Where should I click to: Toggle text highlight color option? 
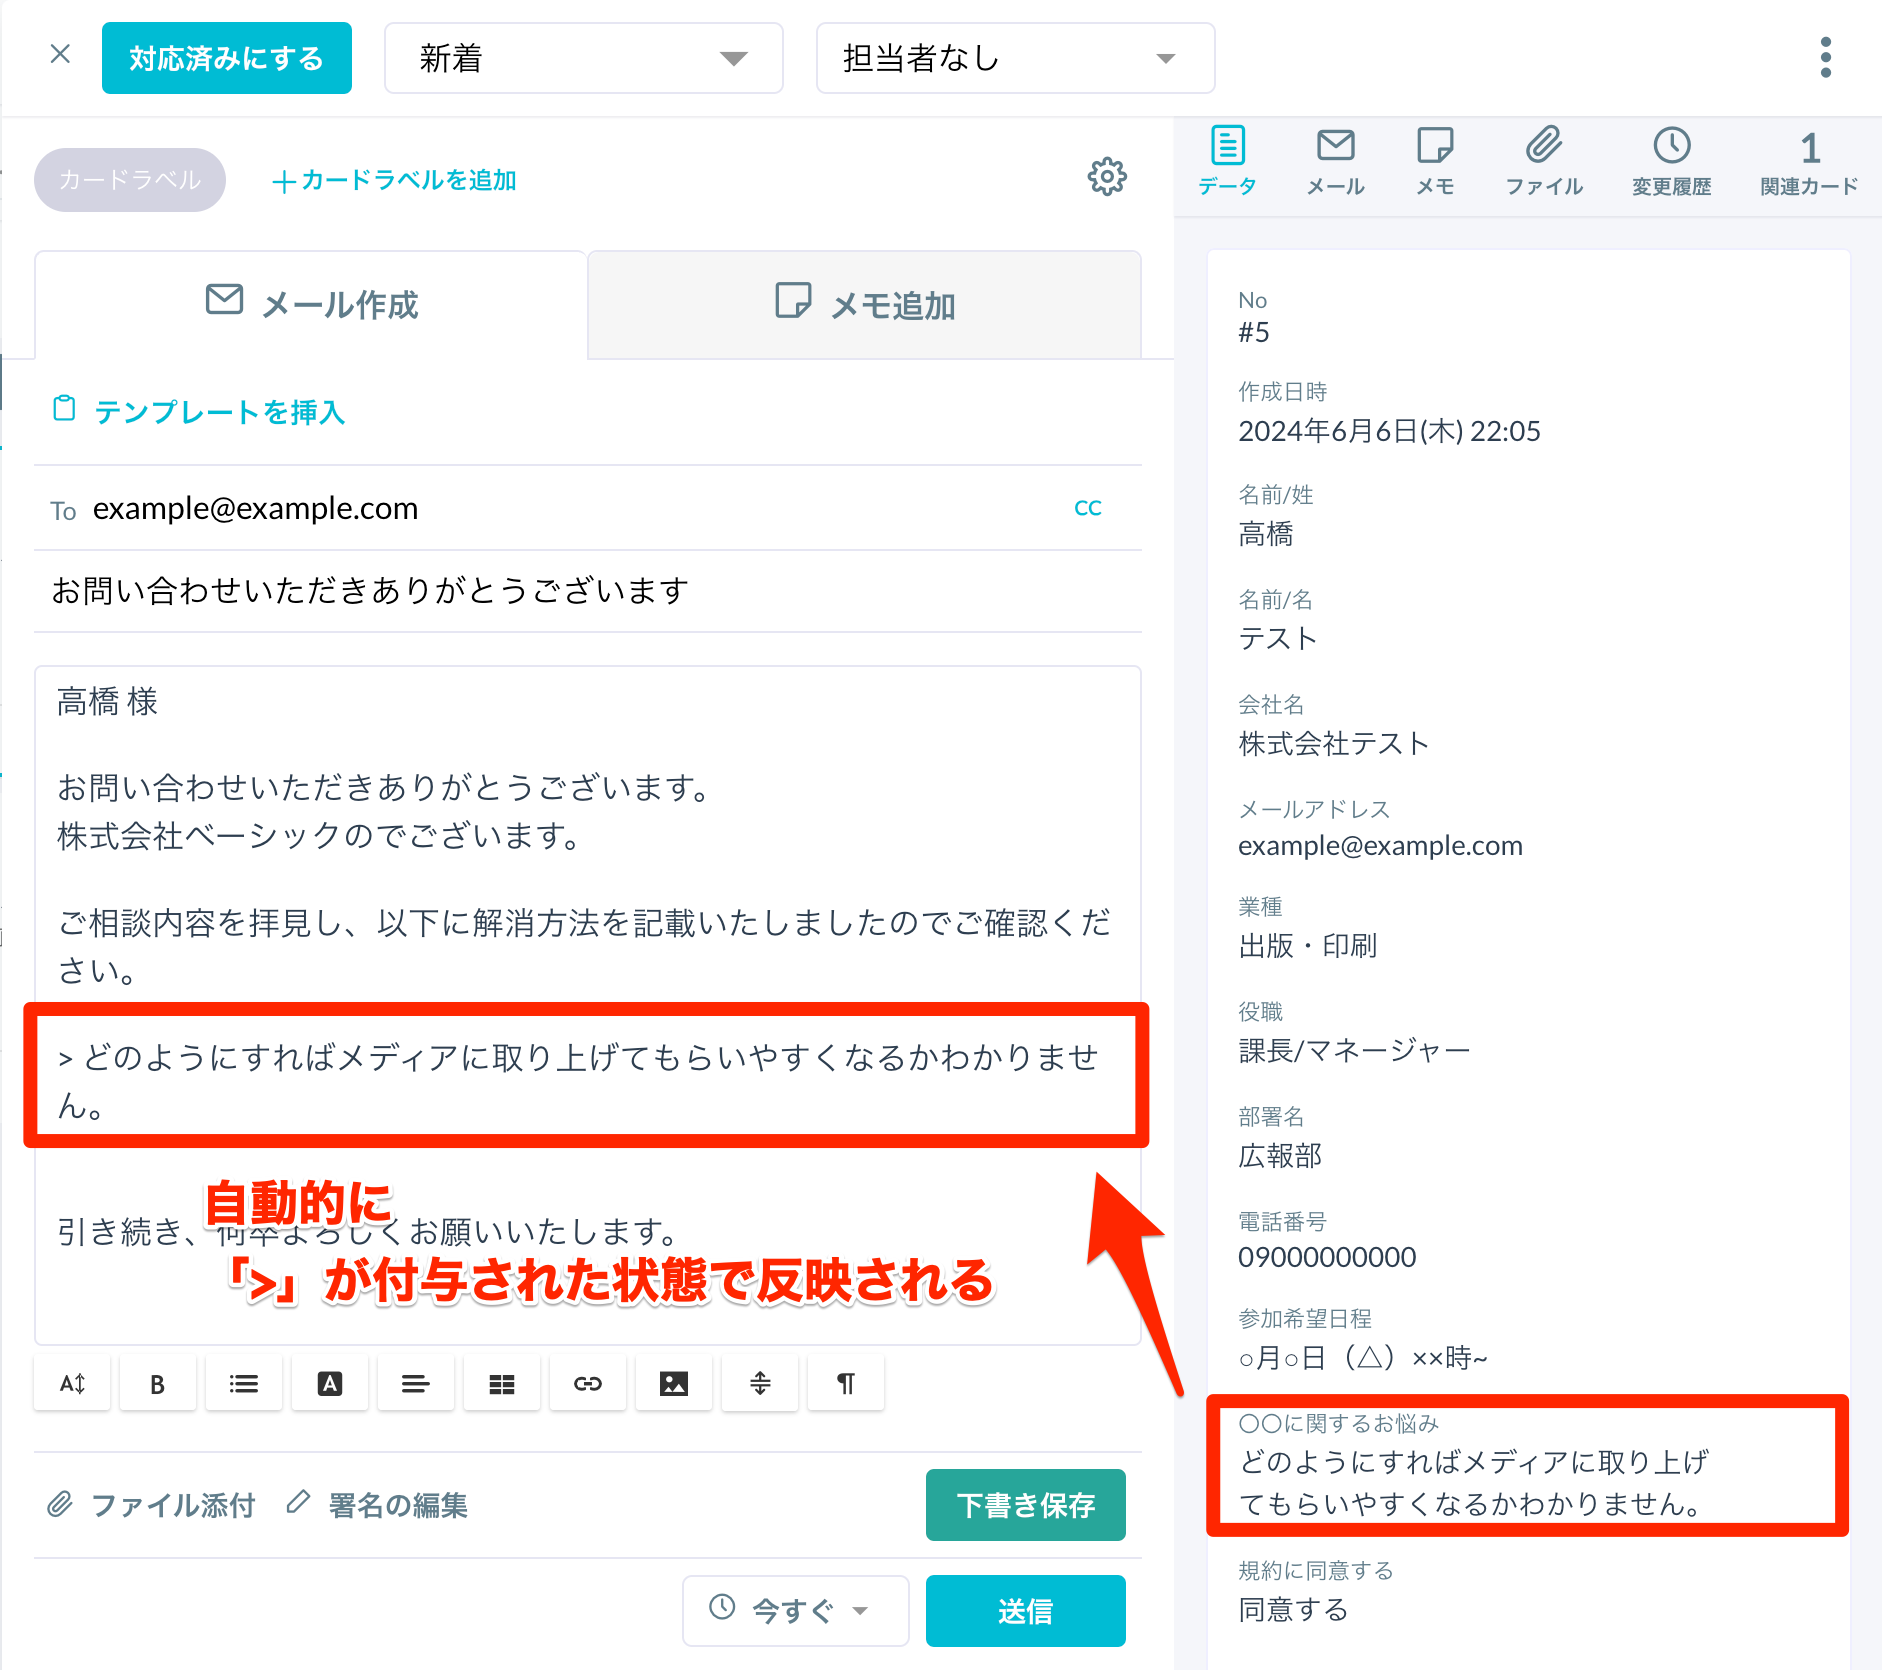point(329,1383)
